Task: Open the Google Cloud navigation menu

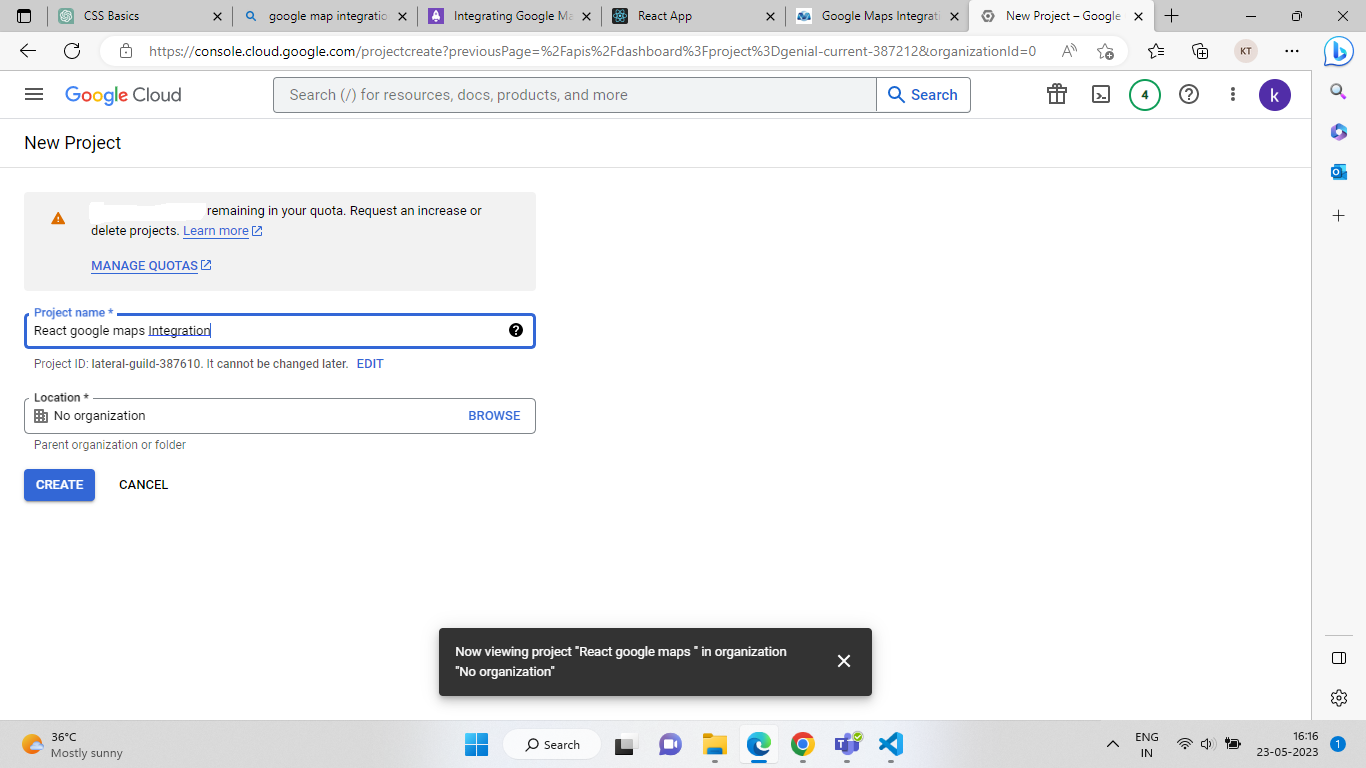Action: pyautogui.click(x=34, y=94)
